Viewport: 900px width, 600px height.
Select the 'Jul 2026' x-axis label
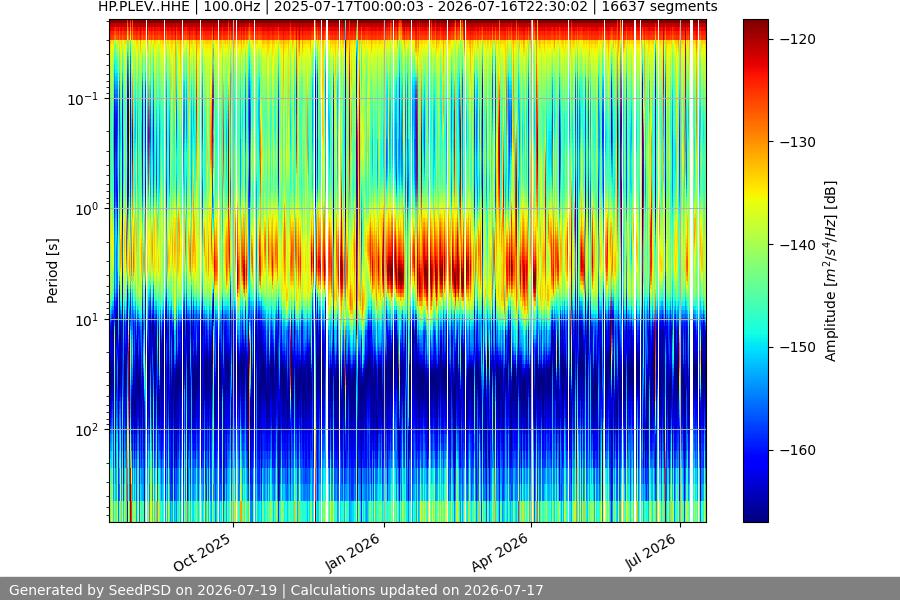[651, 552]
